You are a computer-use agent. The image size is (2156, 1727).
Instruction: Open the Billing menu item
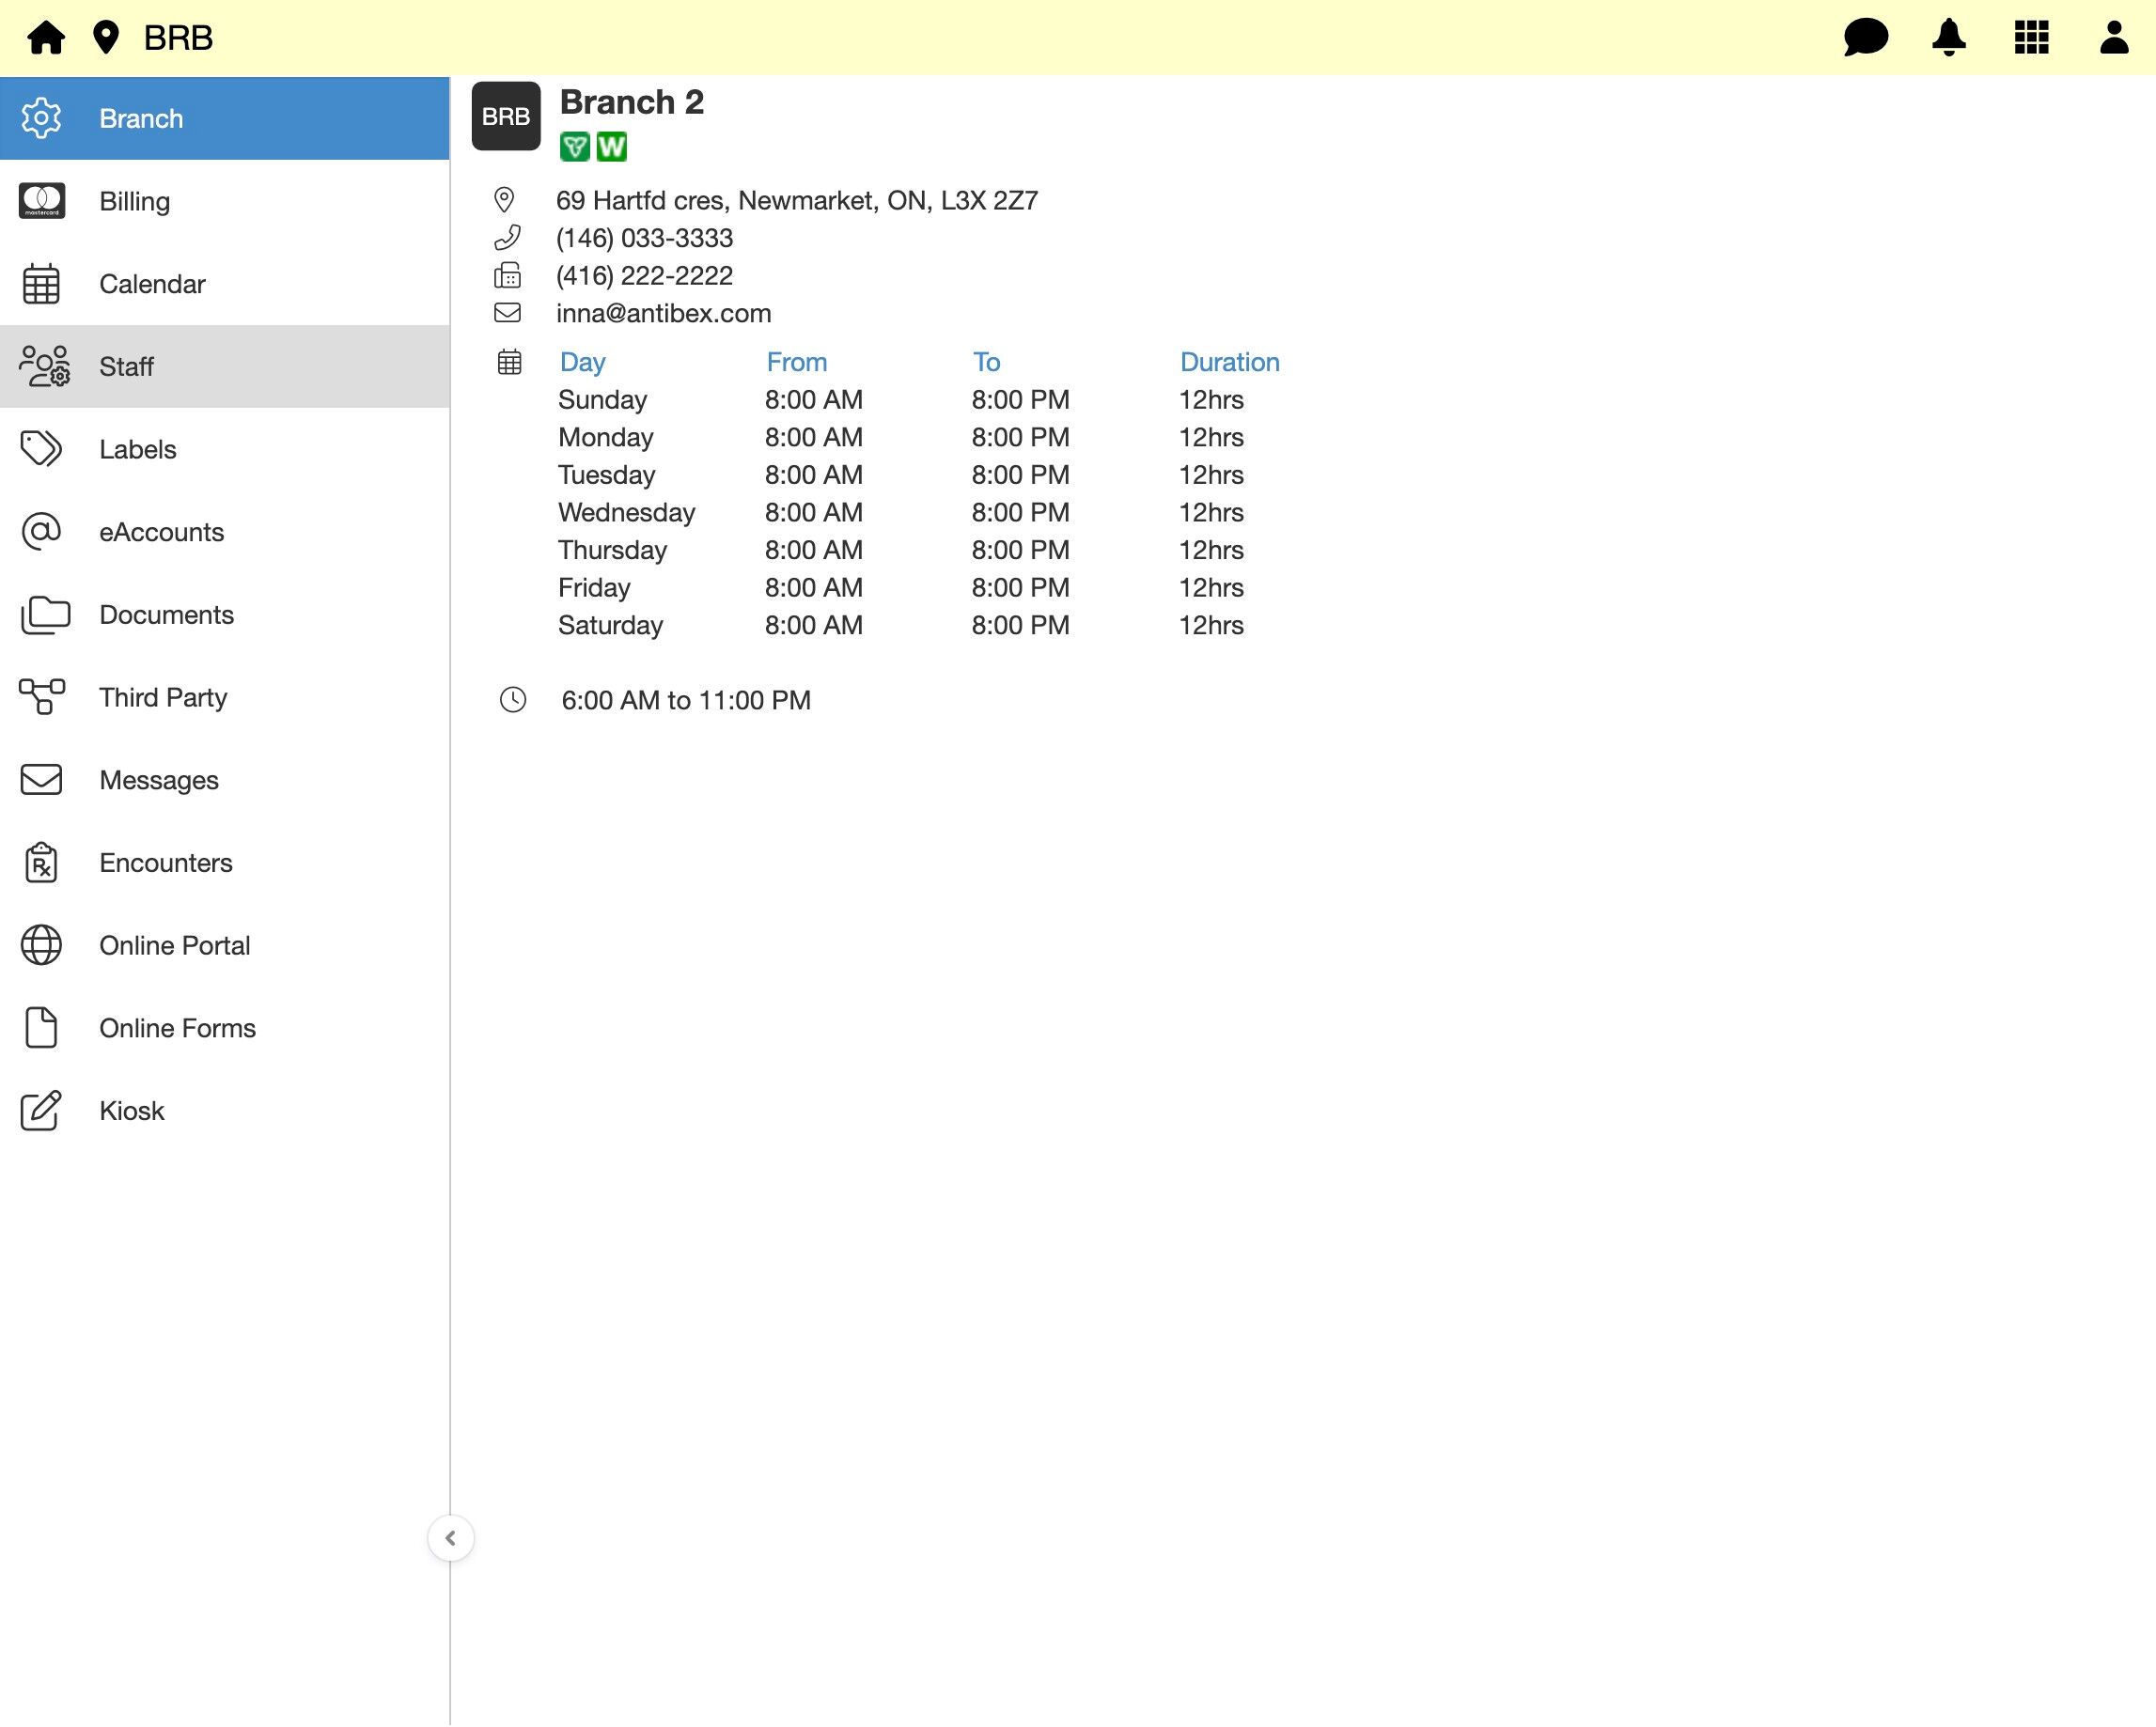pyautogui.click(x=134, y=201)
